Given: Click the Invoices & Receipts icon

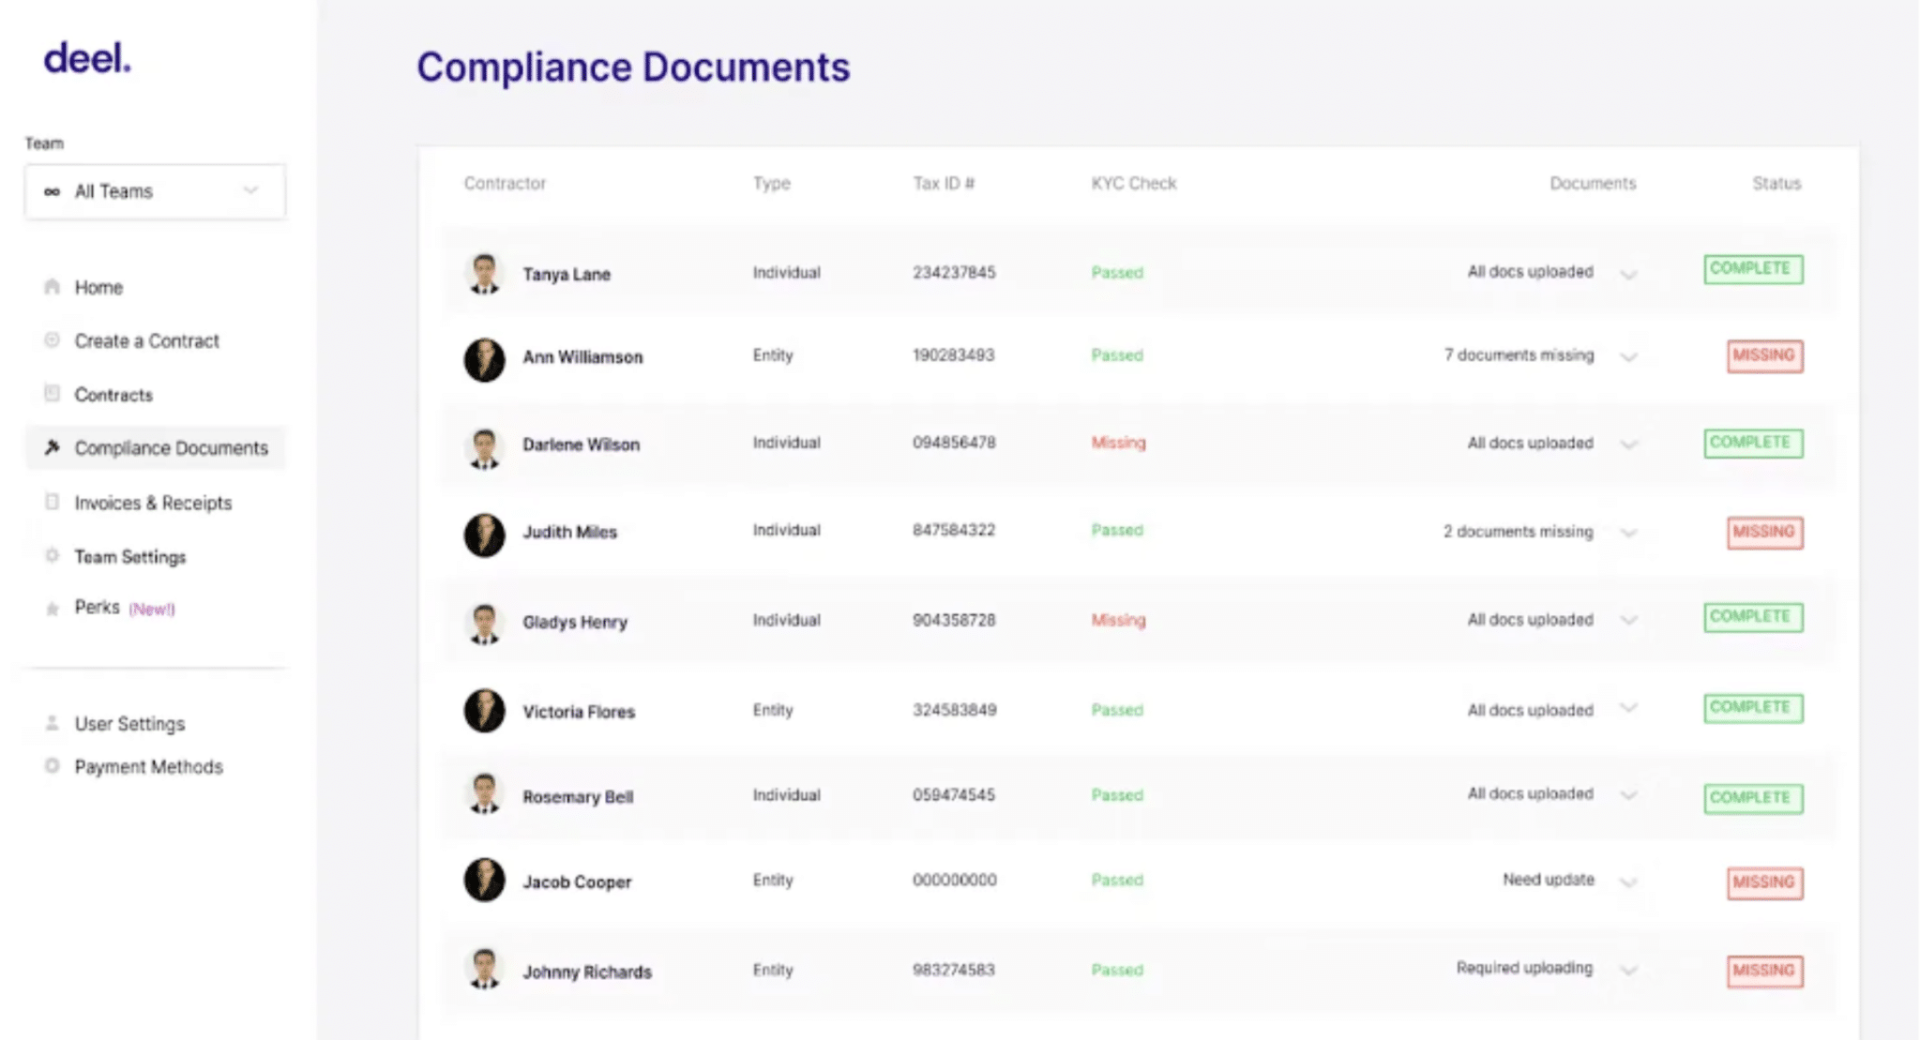Looking at the screenshot, I should point(52,502).
